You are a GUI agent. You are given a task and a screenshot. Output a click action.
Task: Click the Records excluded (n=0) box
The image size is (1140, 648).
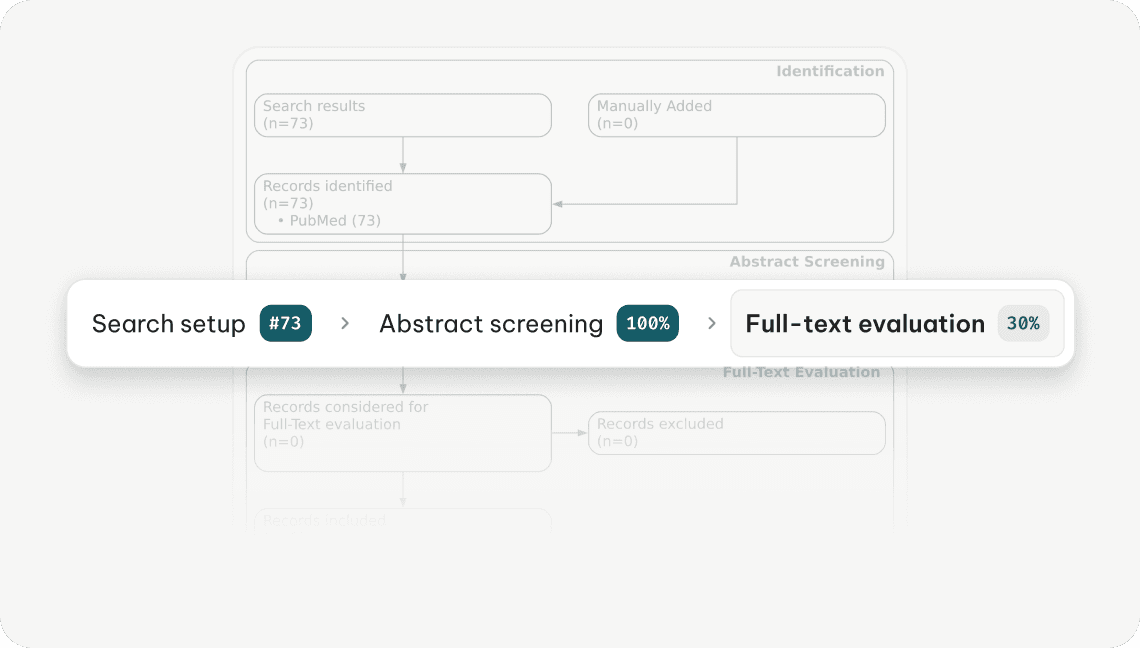click(736, 433)
